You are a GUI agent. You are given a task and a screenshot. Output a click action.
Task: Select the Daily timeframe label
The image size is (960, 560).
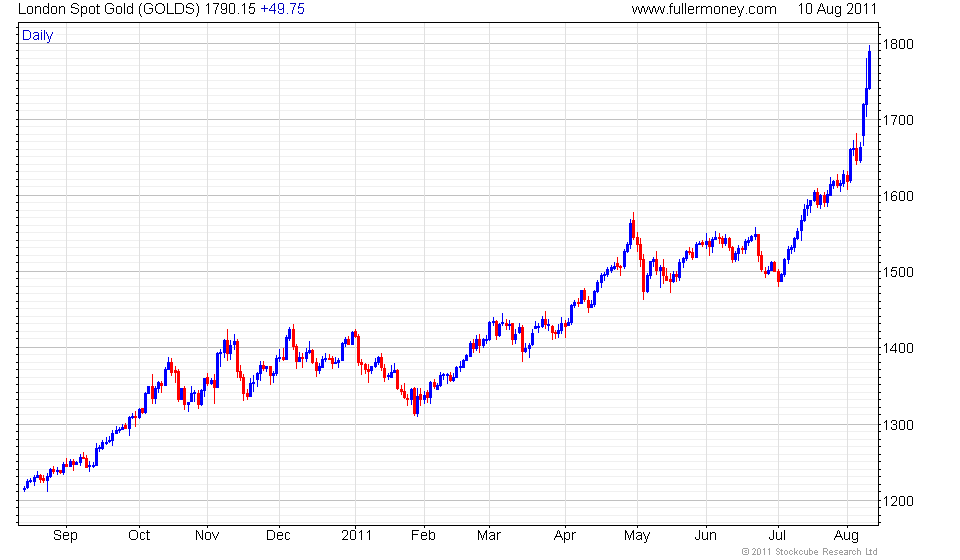pos(38,36)
